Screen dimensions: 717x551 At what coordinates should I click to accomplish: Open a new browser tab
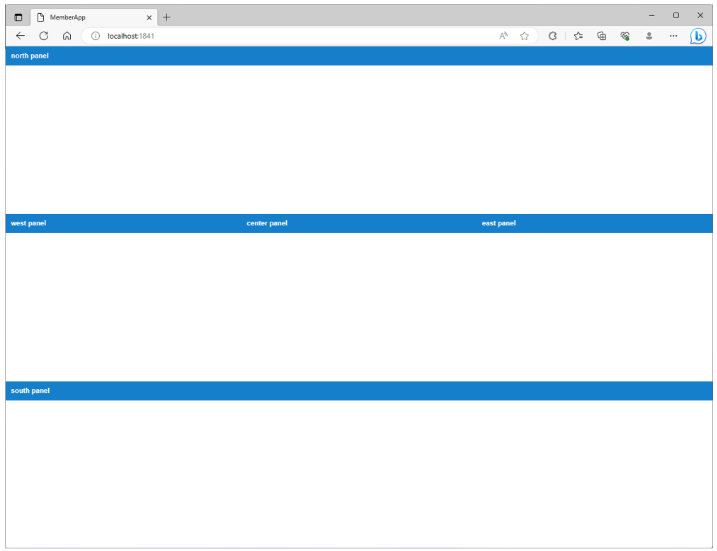[166, 17]
